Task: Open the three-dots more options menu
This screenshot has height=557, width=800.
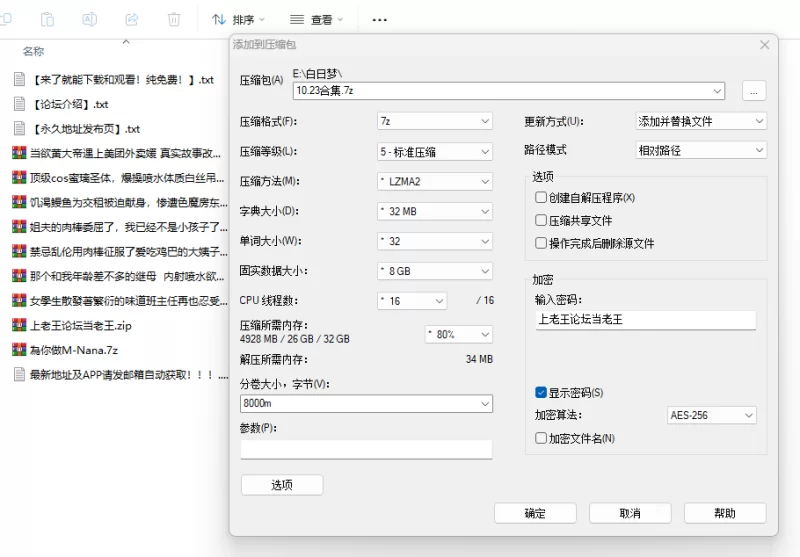Action: point(379,19)
